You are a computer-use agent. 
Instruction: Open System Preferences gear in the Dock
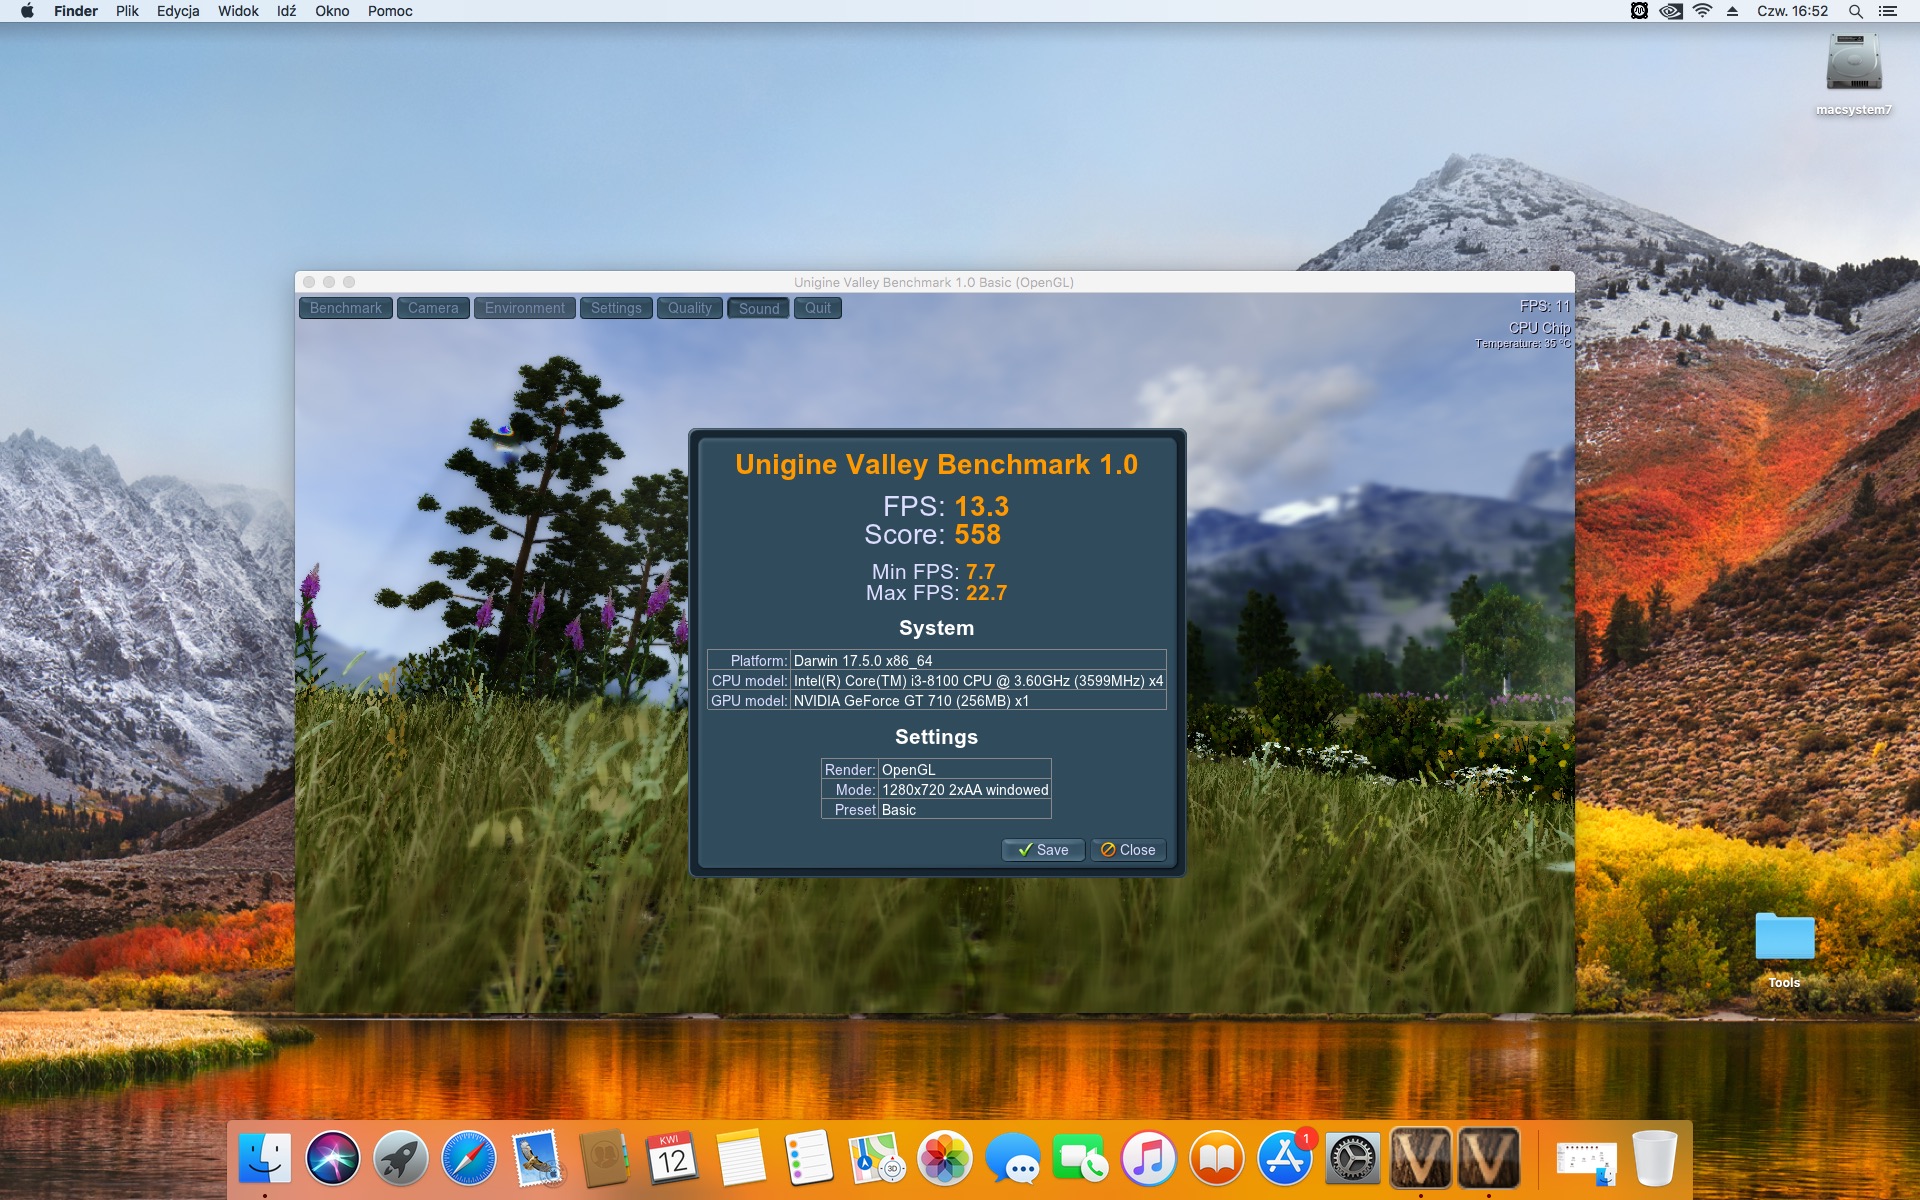pos(1352,1160)
